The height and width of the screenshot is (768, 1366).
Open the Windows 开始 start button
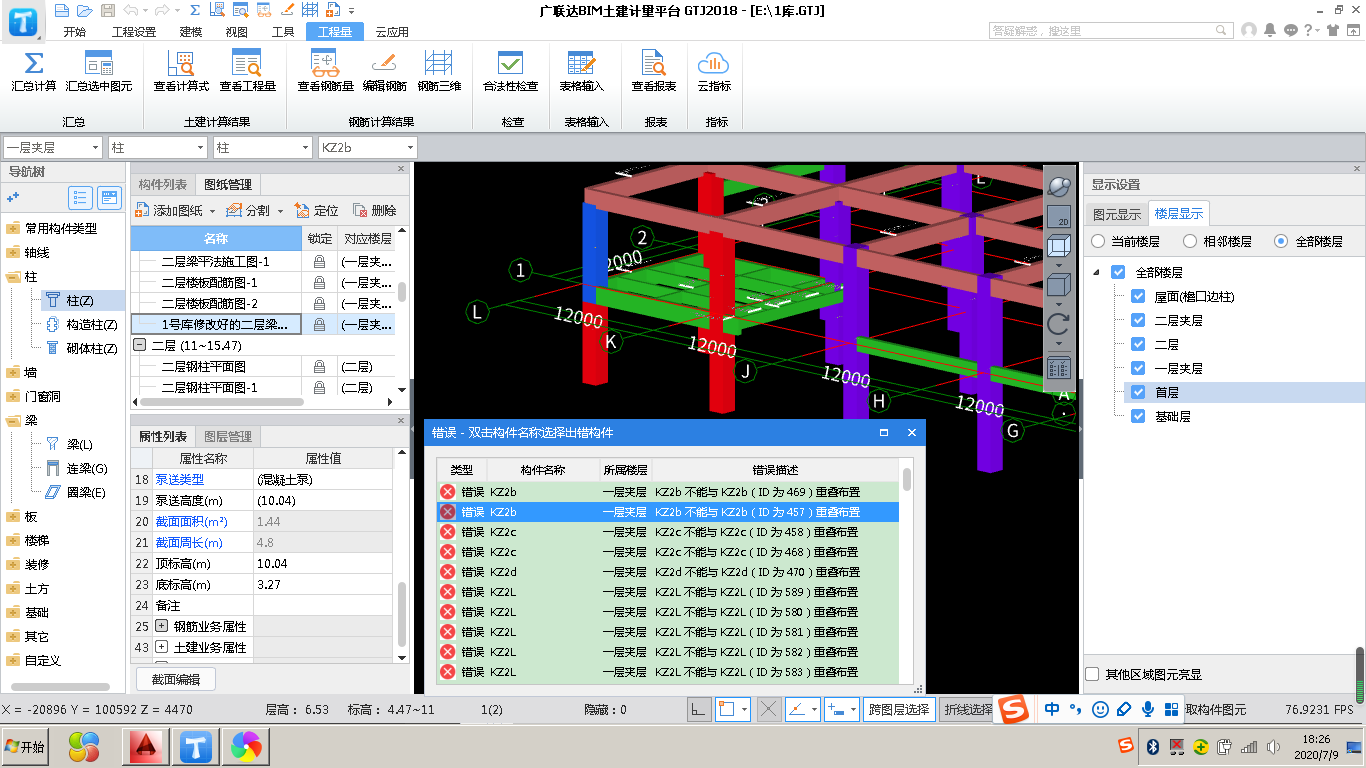tap(26, 746)
